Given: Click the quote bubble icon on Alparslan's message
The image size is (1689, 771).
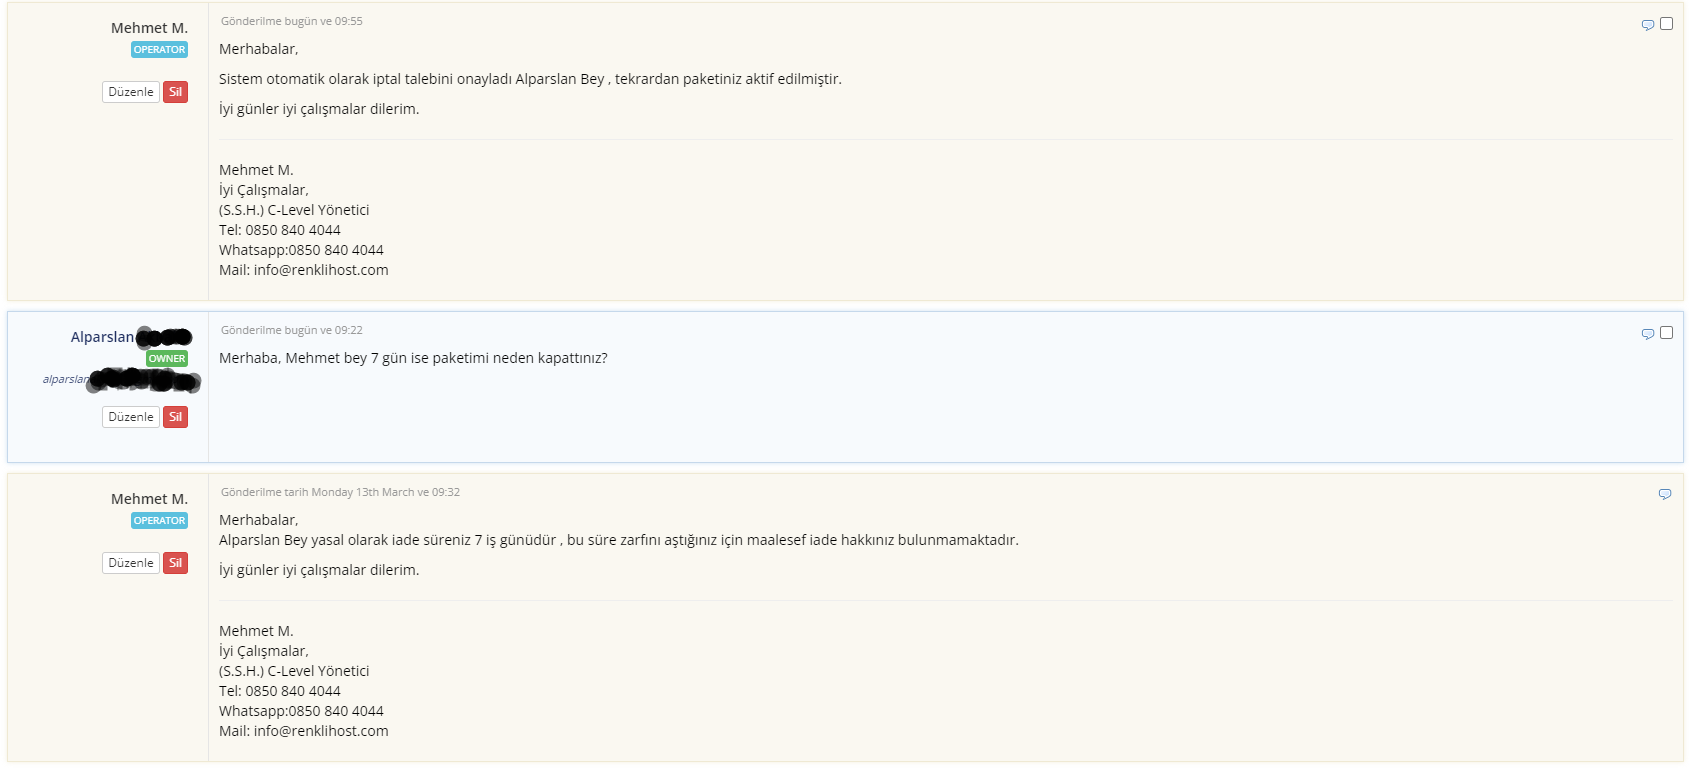Looking at the screenshot, I should [x=1648, y=334].
